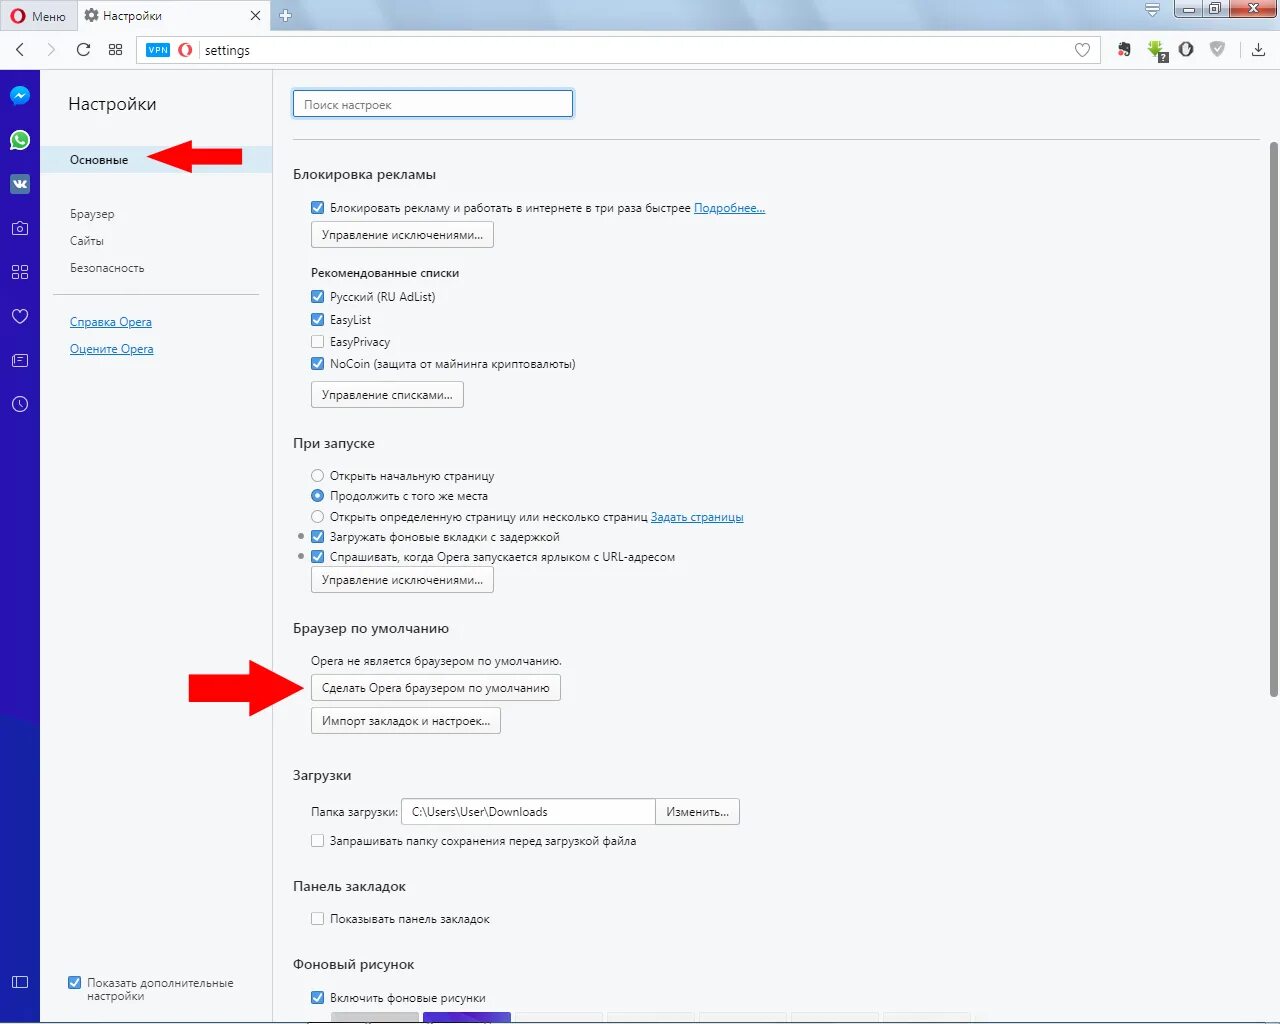Open Оцените Opera link
The image size is (1280, 1024).
[112, 349]
